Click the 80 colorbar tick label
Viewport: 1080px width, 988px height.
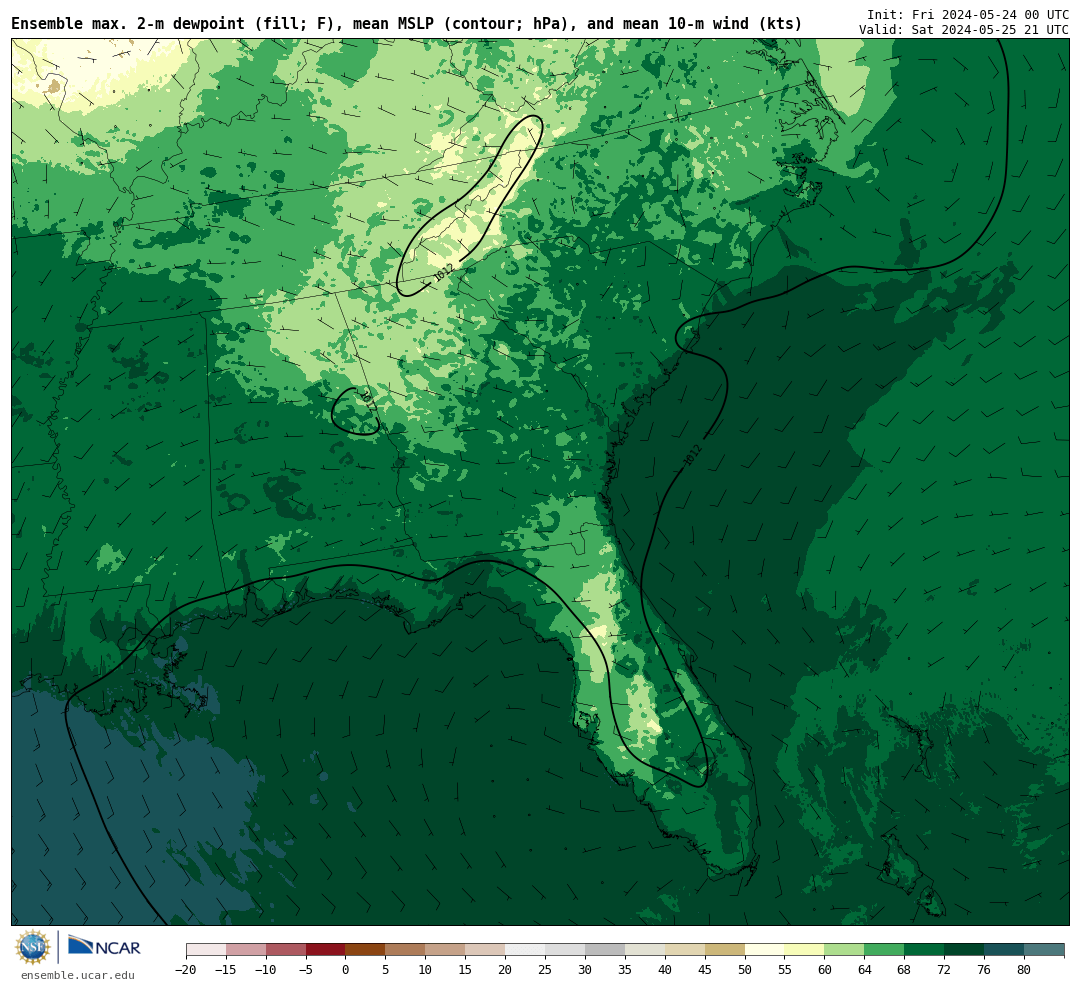1025,970
